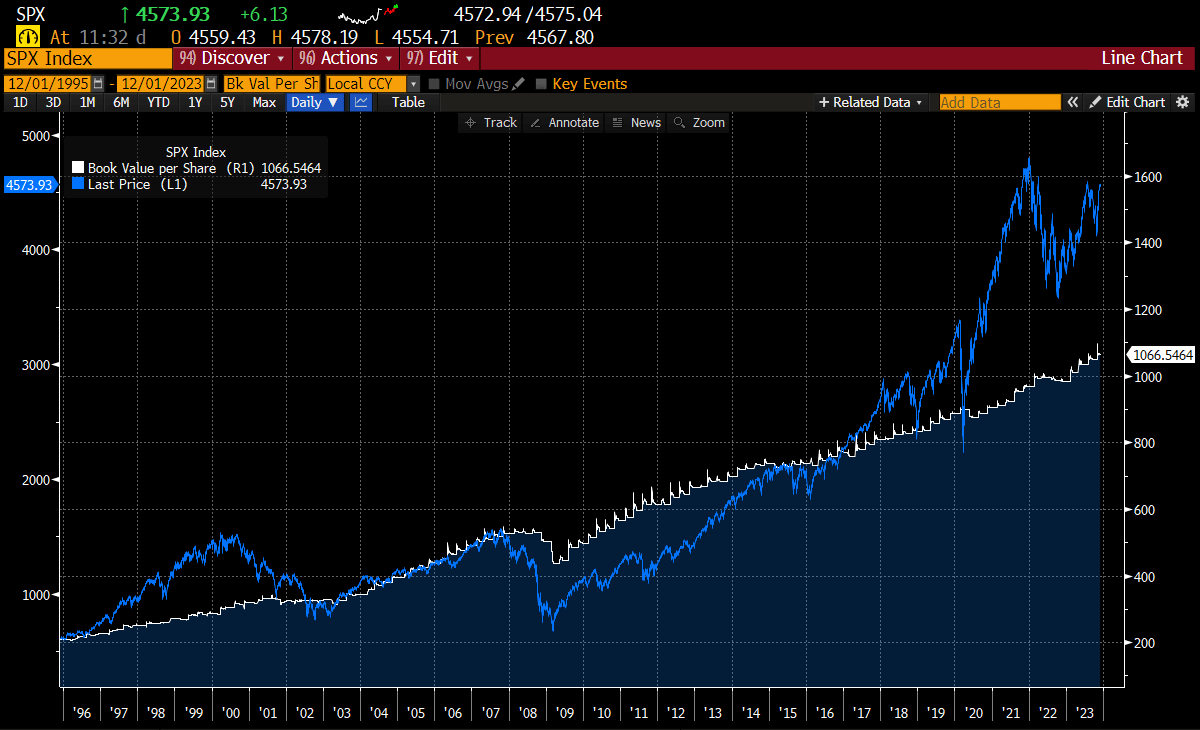Activate the Zoom tool

(x=699, y=122)
